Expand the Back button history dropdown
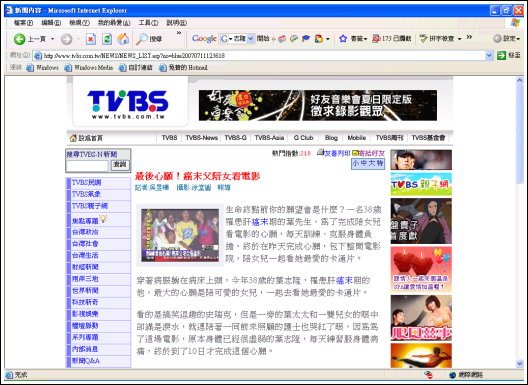Viewport: 528px width, 385px height. click(53, 39)
